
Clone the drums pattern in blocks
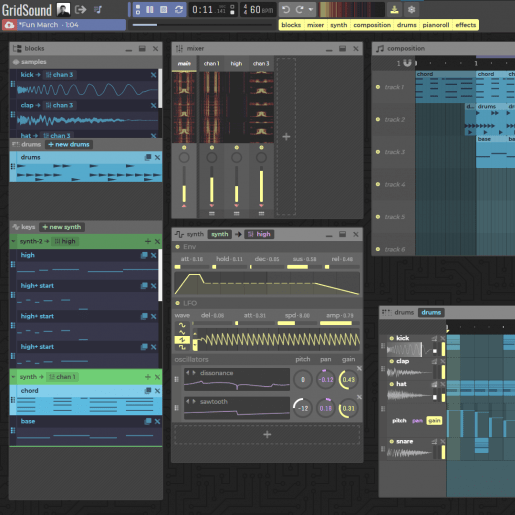[x=148, y=157]
